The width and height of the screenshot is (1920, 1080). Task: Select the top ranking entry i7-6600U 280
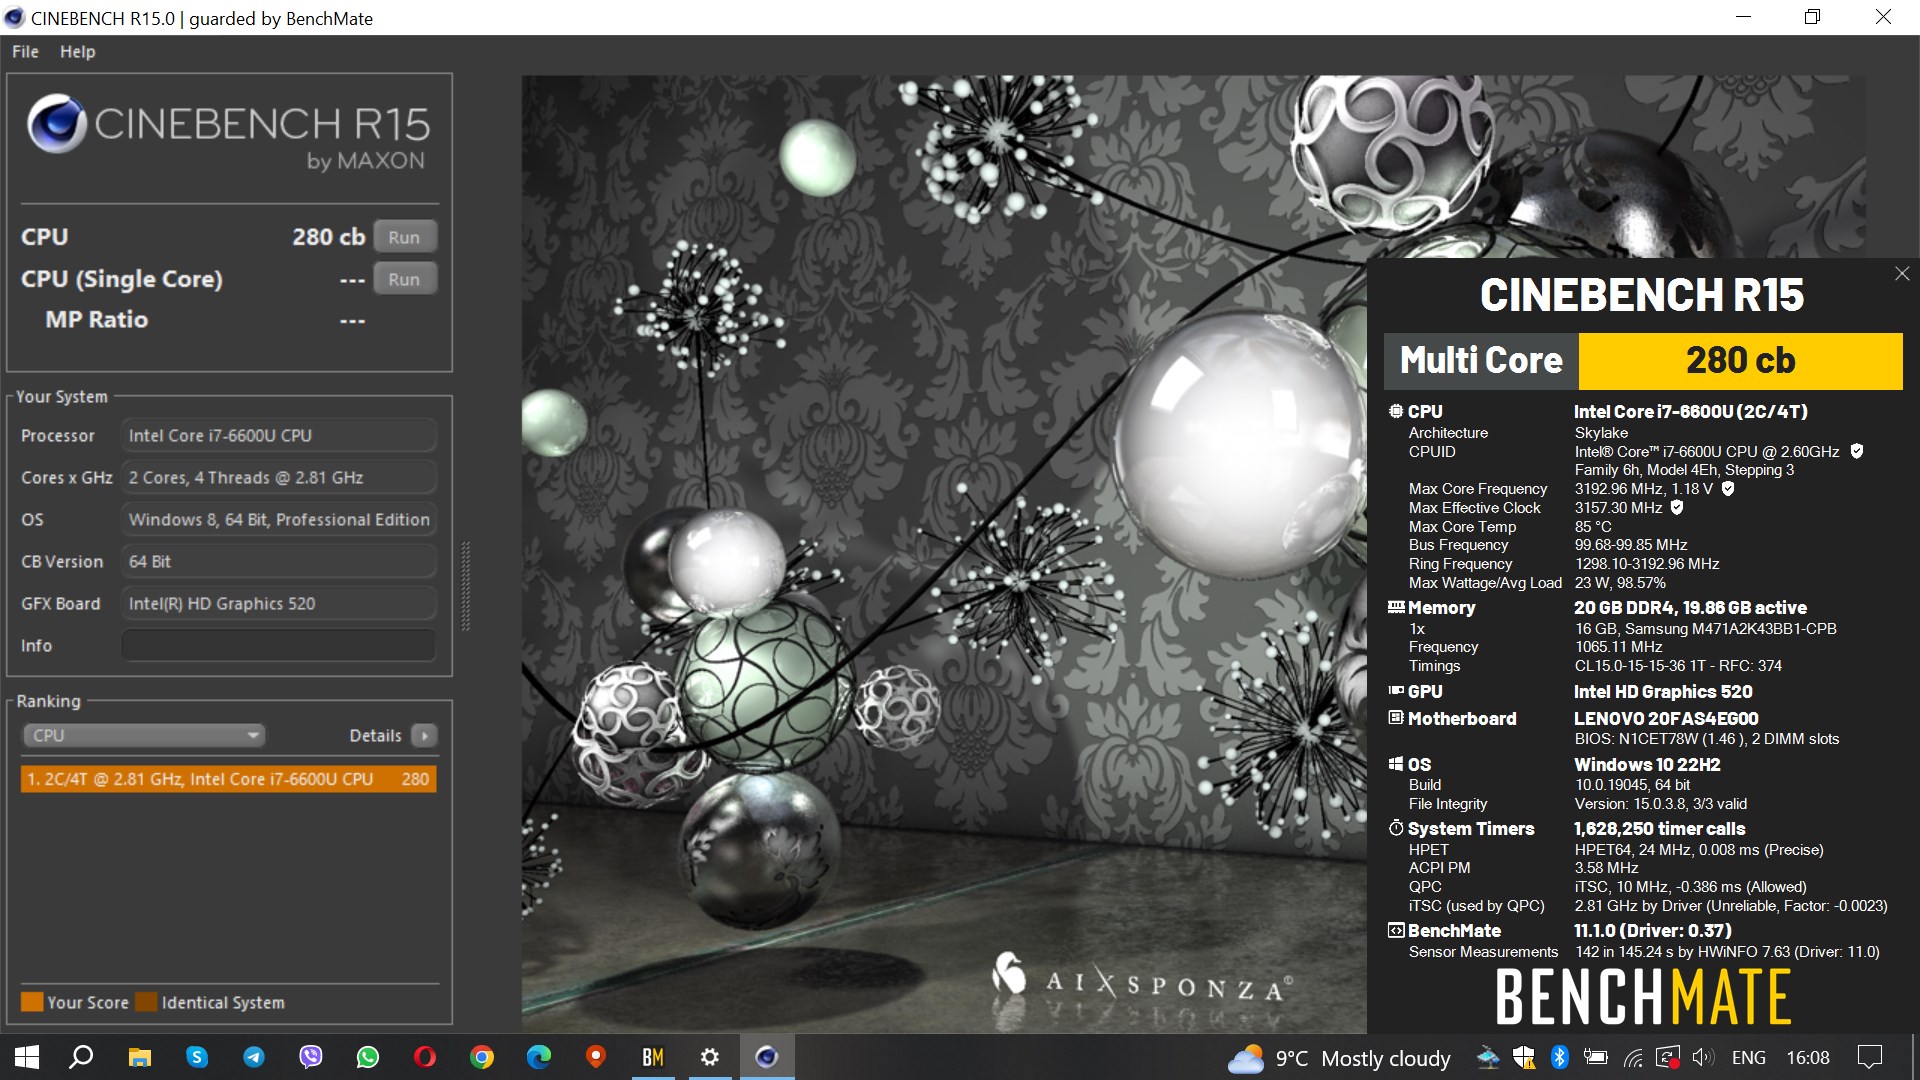(228, 779)
